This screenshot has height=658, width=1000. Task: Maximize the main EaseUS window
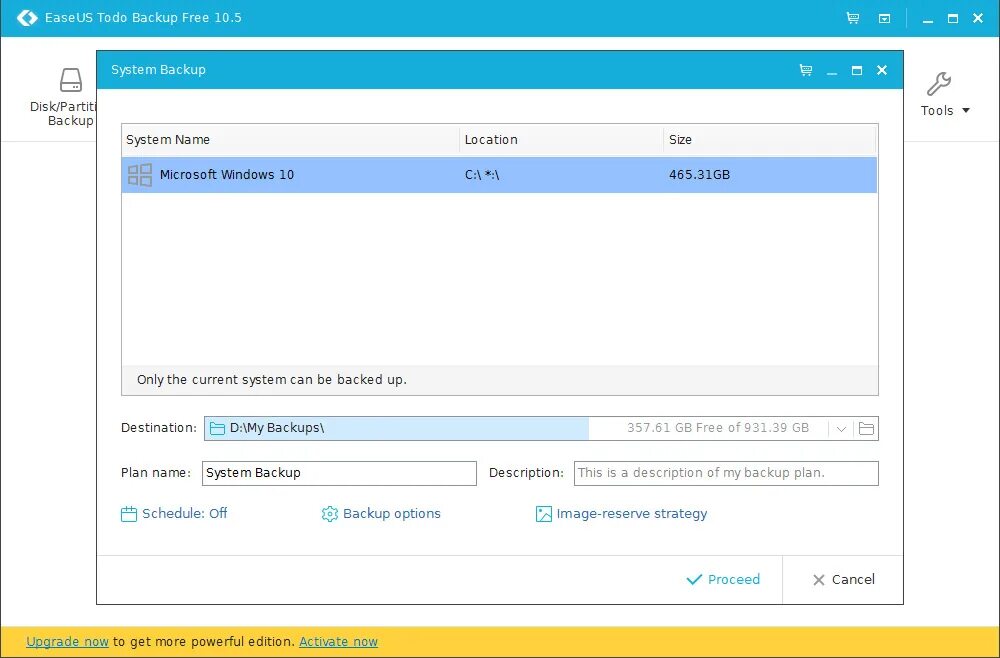pyautogui.click(x=953, y=18)
